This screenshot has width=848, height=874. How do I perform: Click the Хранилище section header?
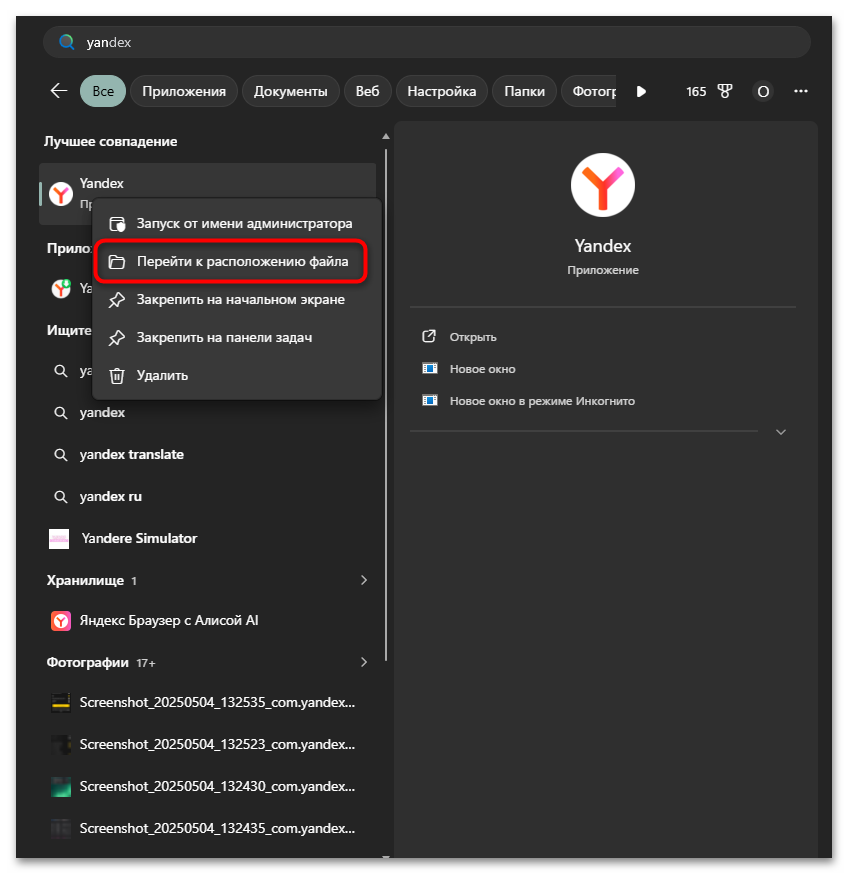coord(91,580)
